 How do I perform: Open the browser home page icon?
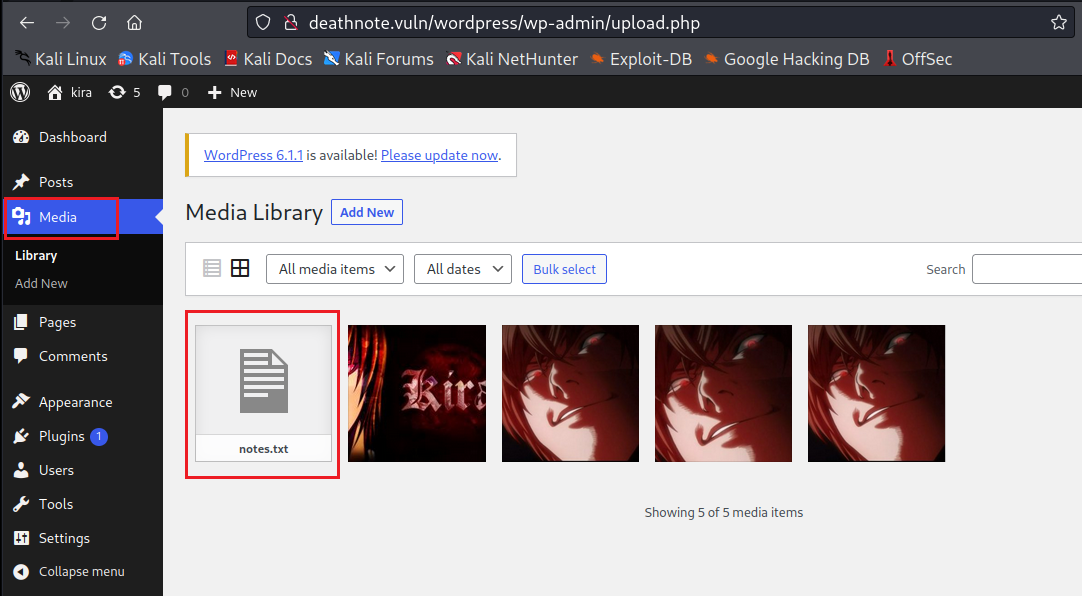coord(135,23)
